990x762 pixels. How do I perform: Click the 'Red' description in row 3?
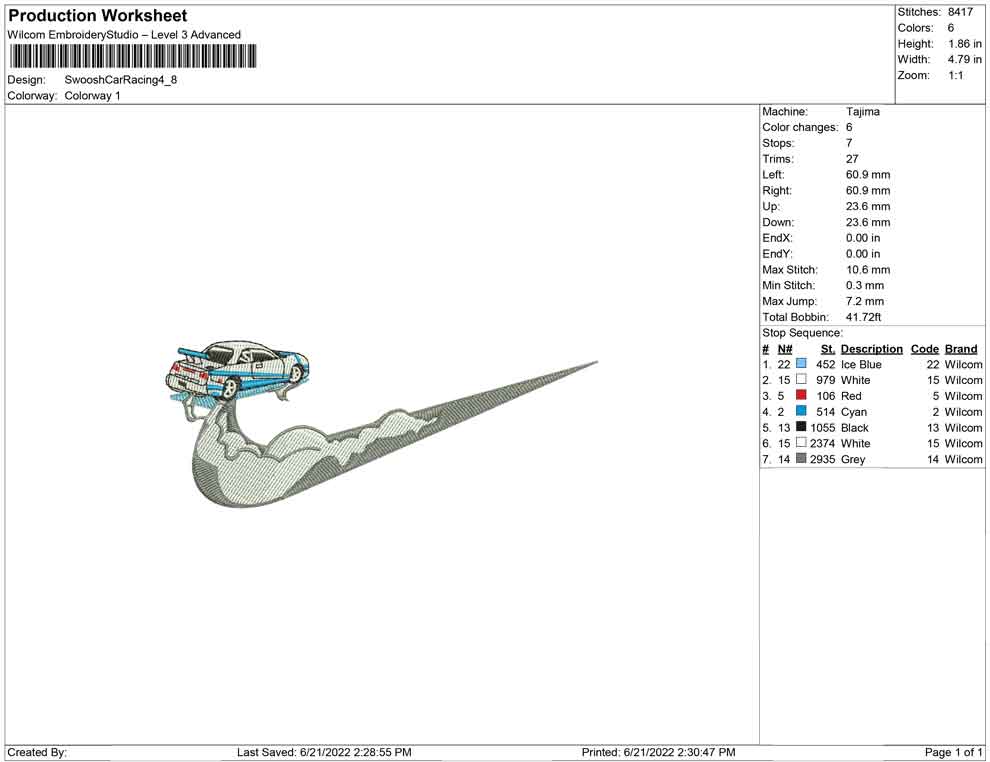tap(851, 396)
